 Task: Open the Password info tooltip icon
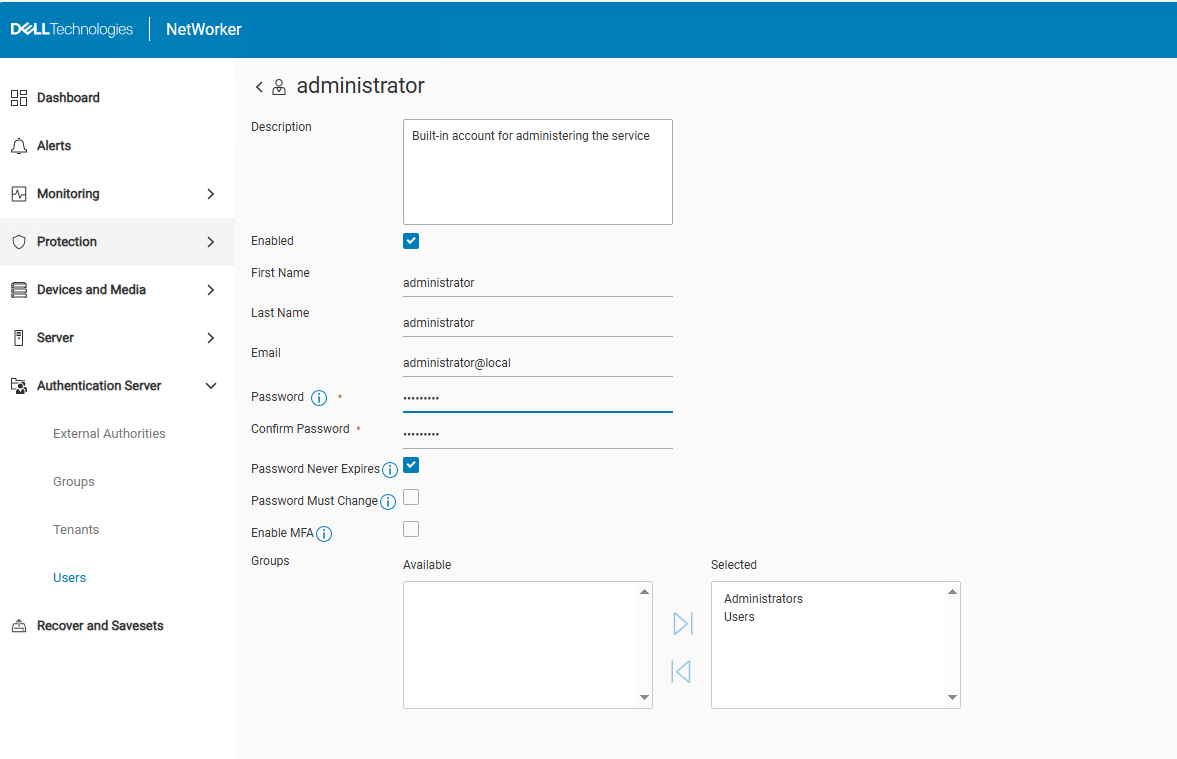coord(317,397)
